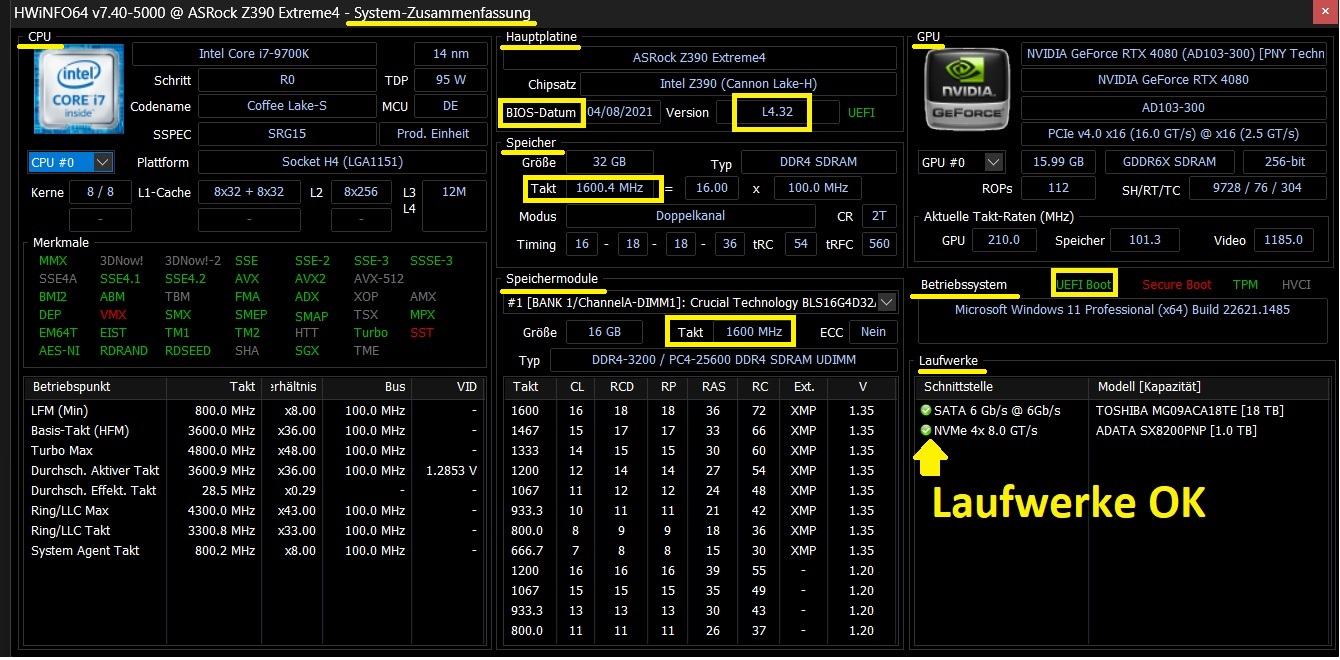Click the TPM label
The width and height of the screenshot is (1340, 660).
coord(1245,285)
